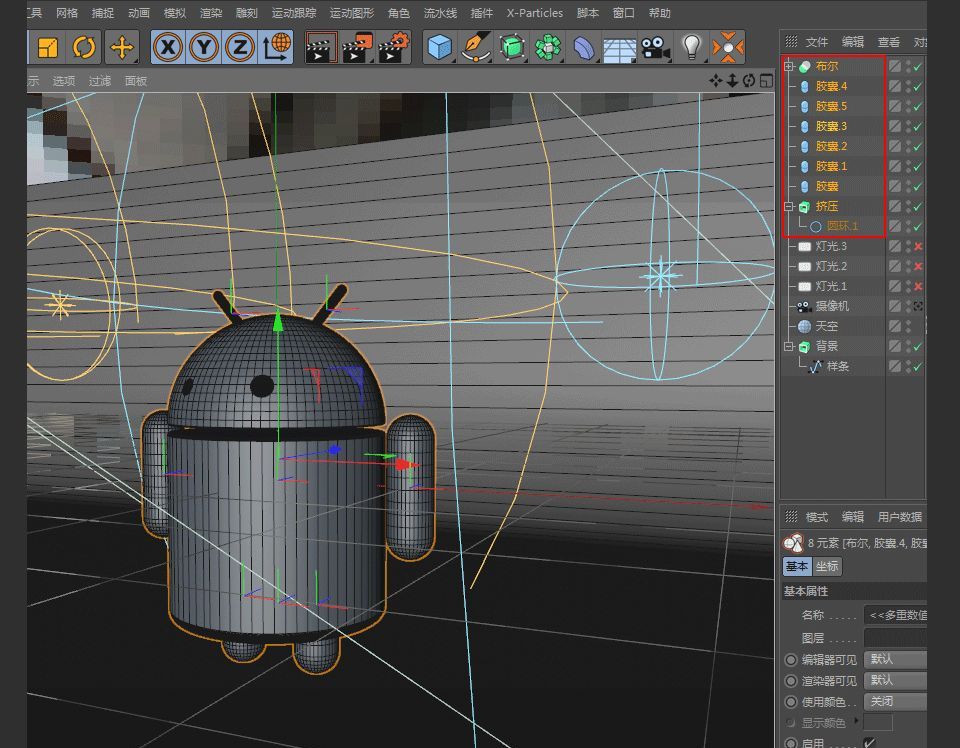
Task: Collapse the 挤压 object tree node
Action: click(x=789, y=206)
